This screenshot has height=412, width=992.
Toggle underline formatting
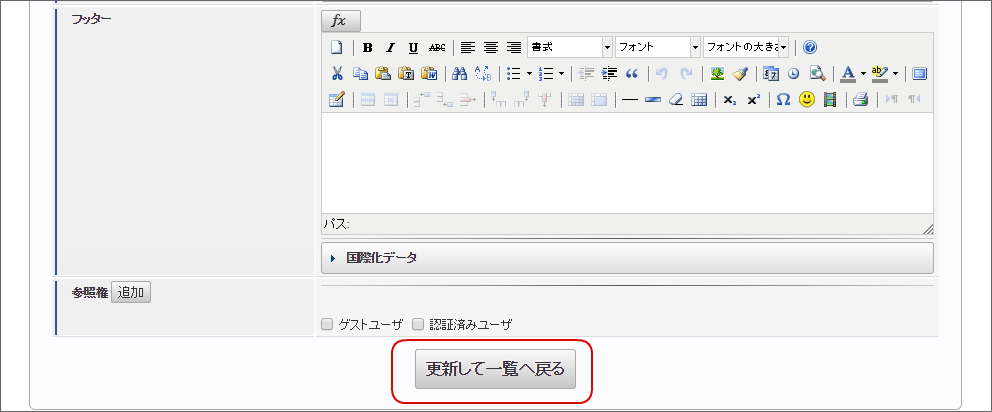click(x=413, y=47)
